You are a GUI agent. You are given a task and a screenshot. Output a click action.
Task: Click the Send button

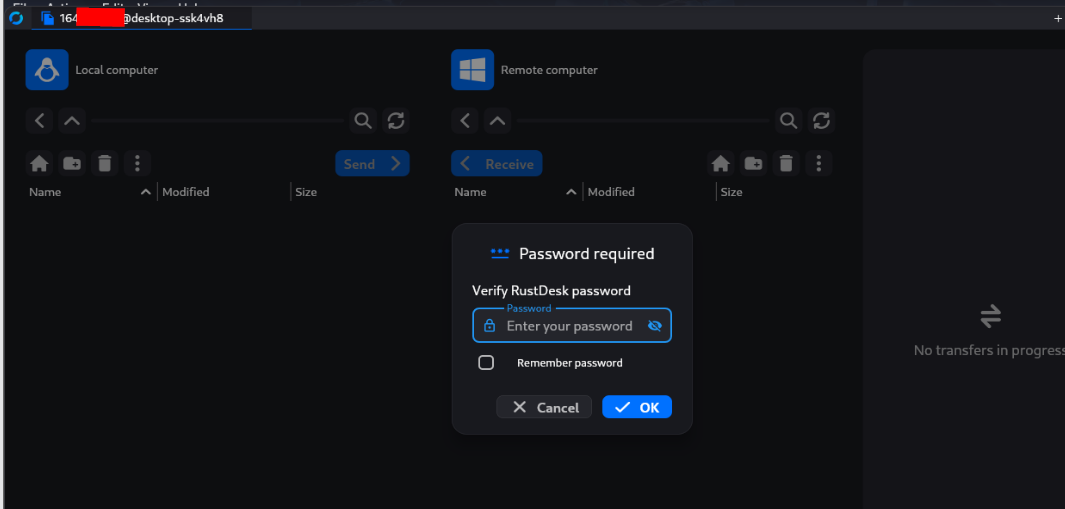pos(372,164)
